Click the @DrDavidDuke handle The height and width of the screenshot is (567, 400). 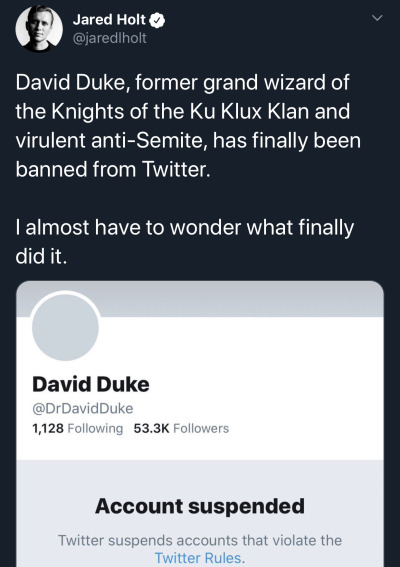pos(83,409)
